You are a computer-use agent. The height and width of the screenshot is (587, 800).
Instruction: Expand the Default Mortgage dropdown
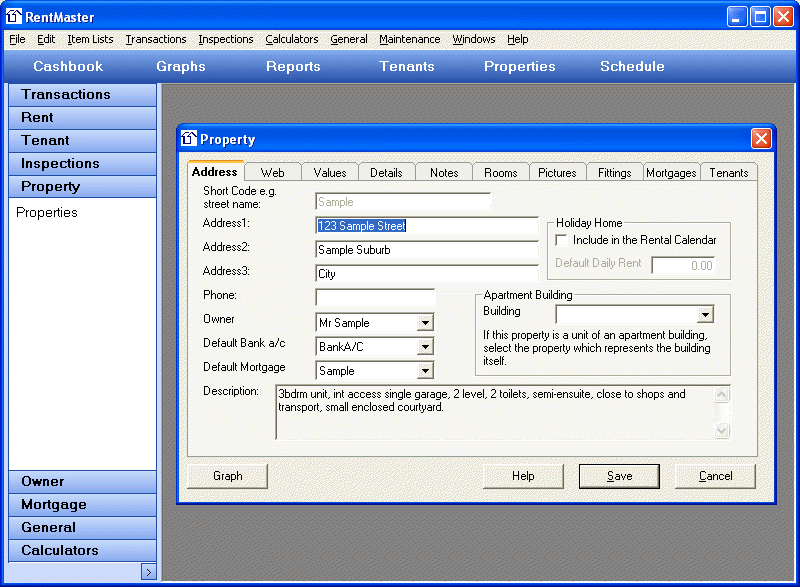(x=425, y=371)
